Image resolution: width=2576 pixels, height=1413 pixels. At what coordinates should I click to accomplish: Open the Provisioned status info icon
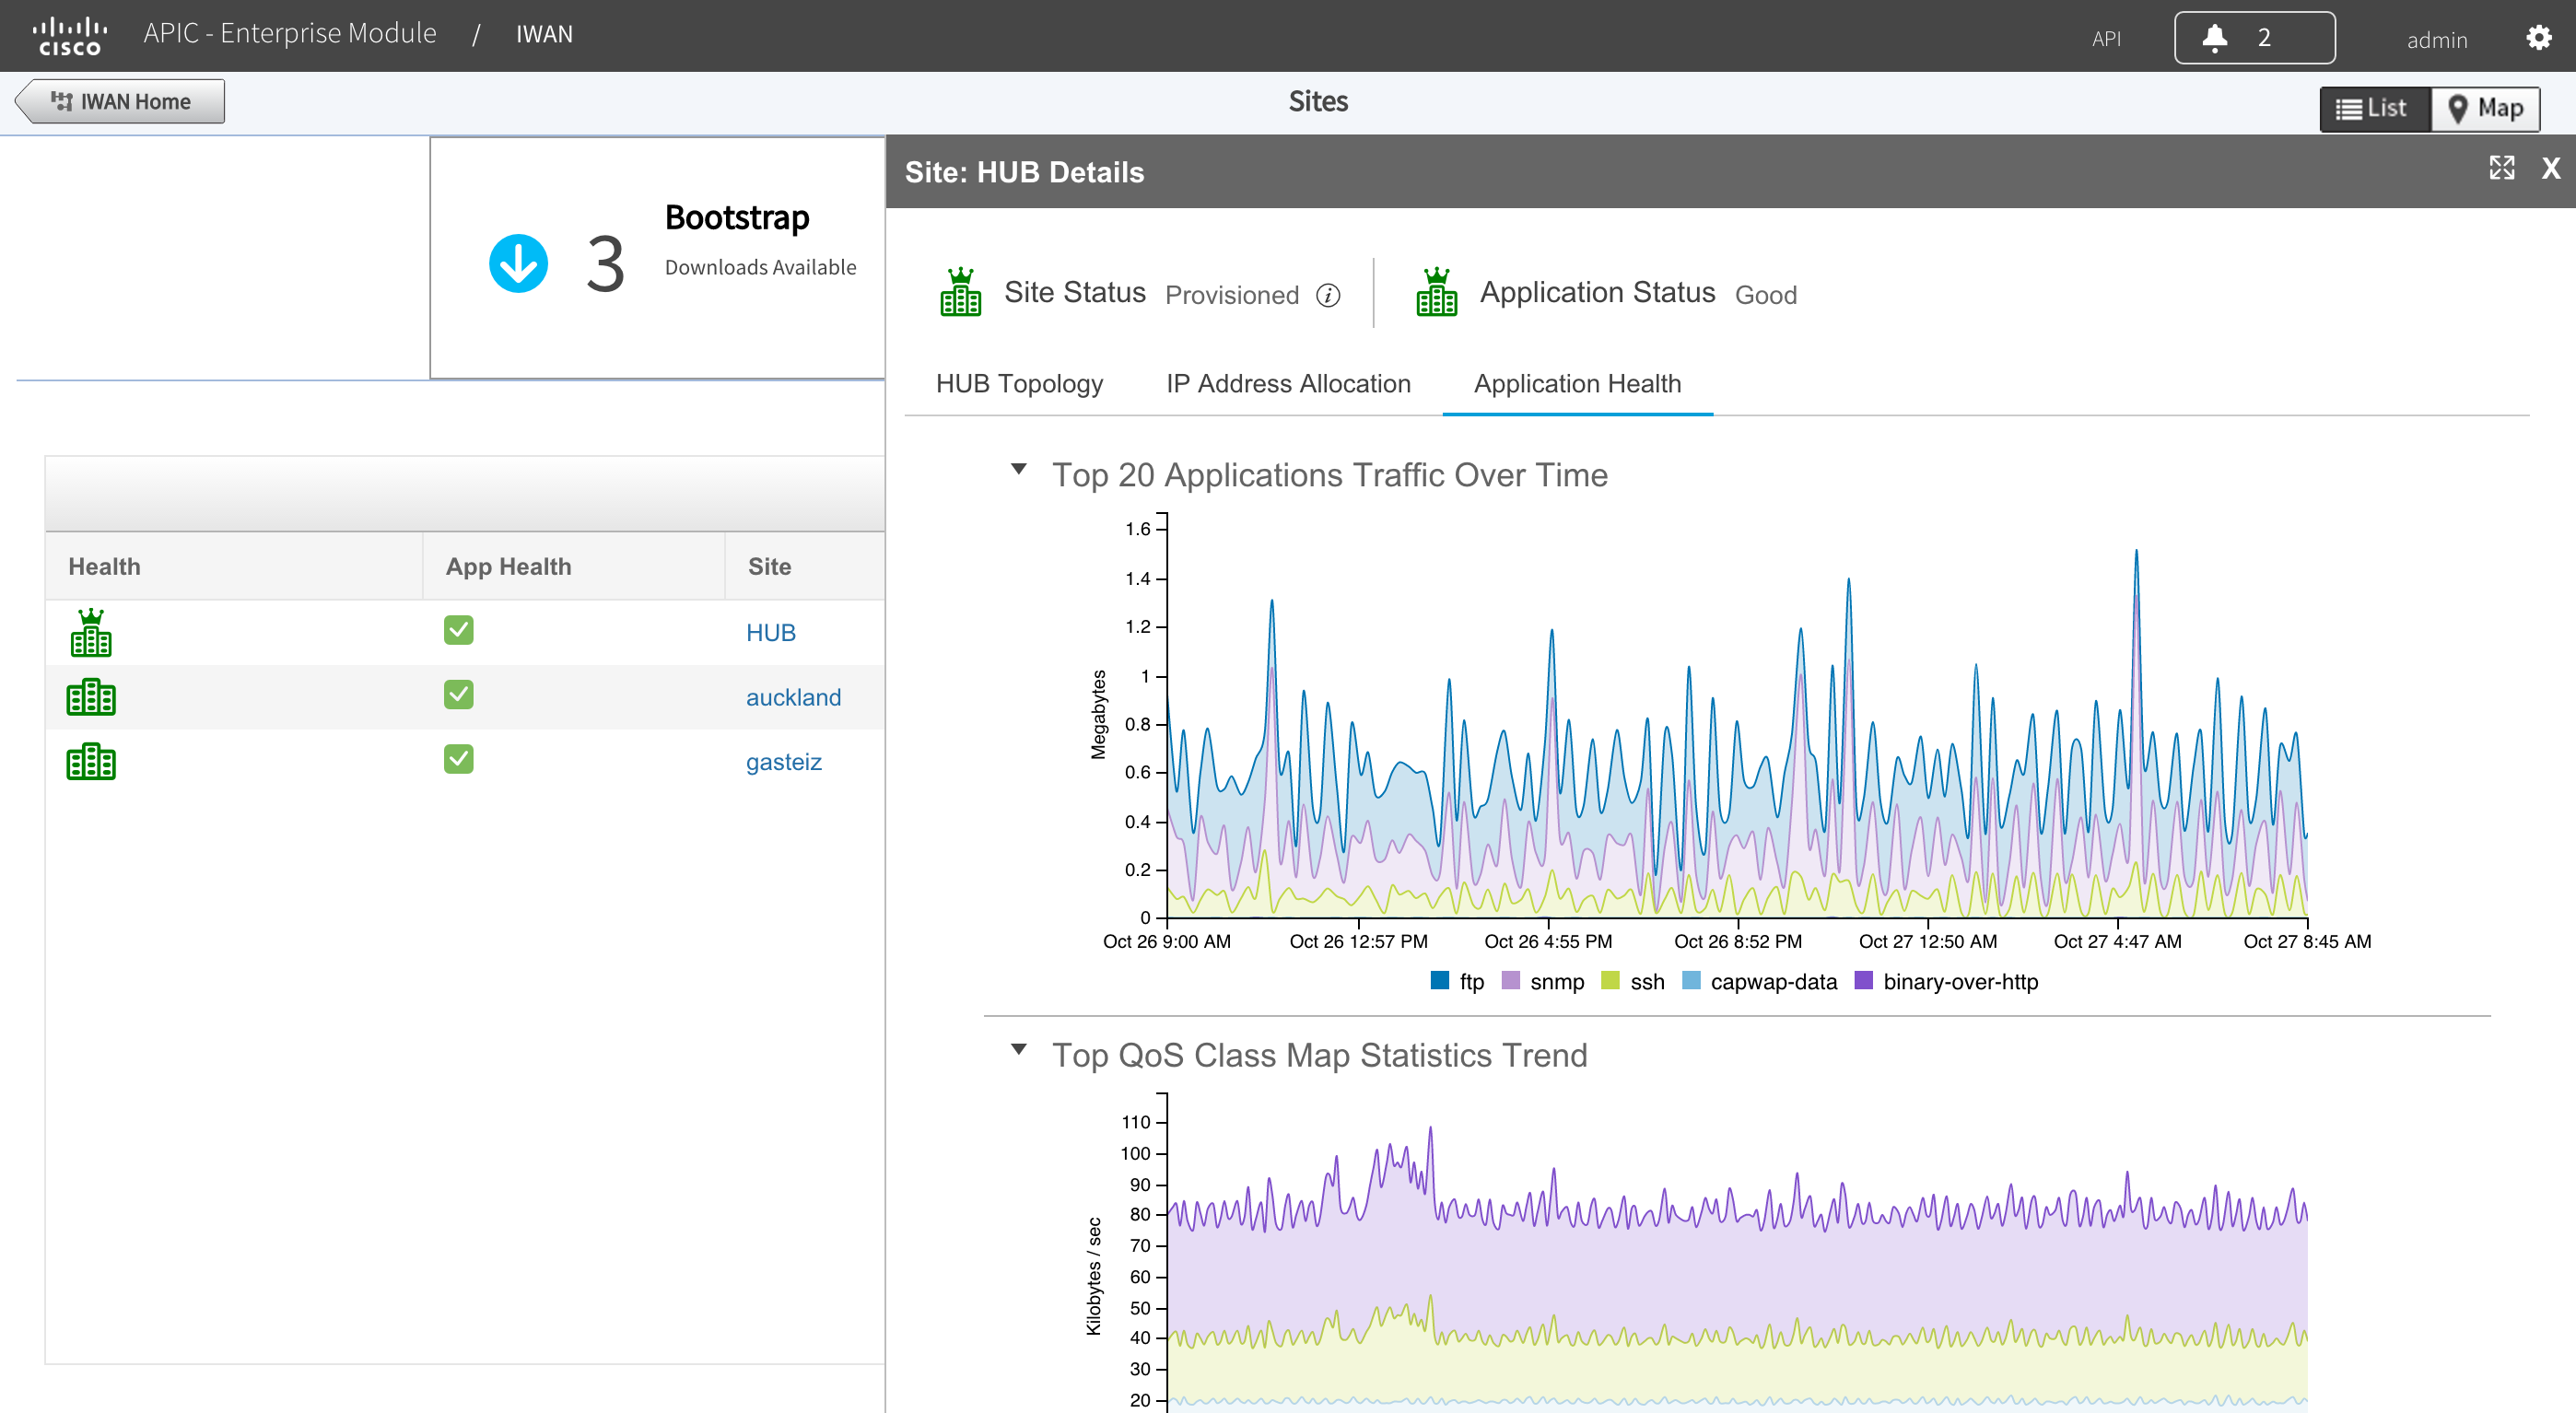pos(1328,295)
